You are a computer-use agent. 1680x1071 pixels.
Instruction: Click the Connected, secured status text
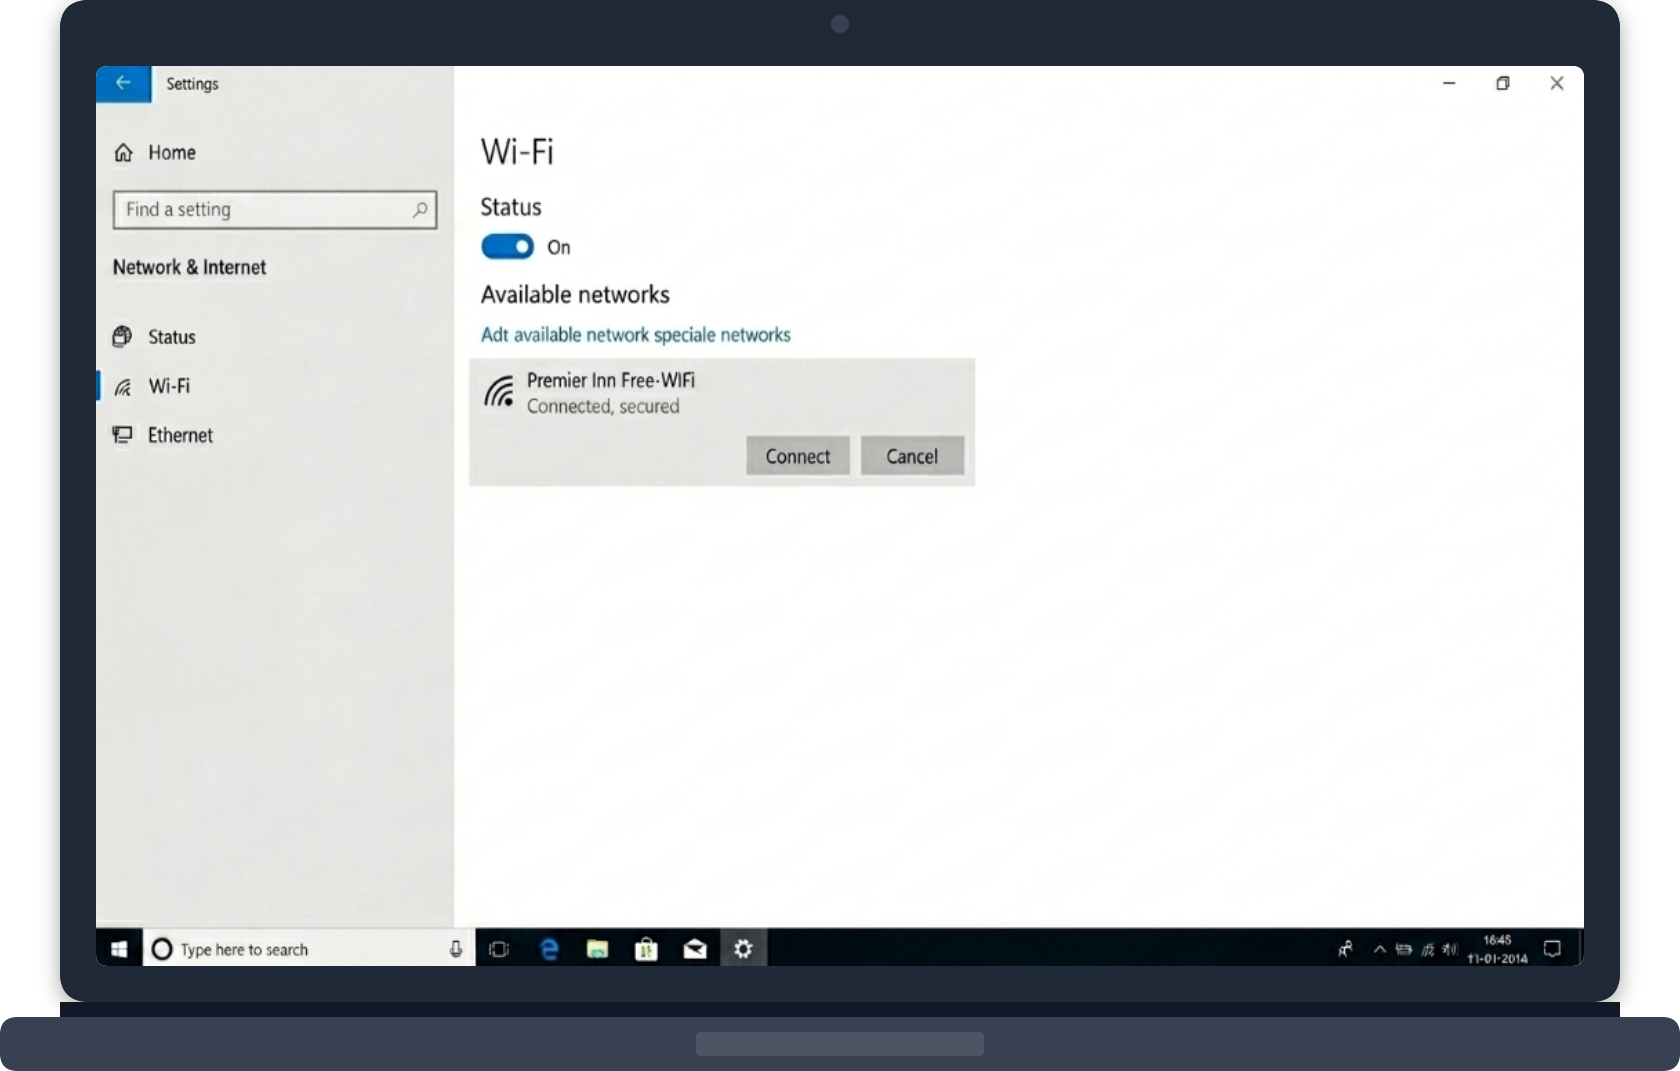[x=603, y=407]
